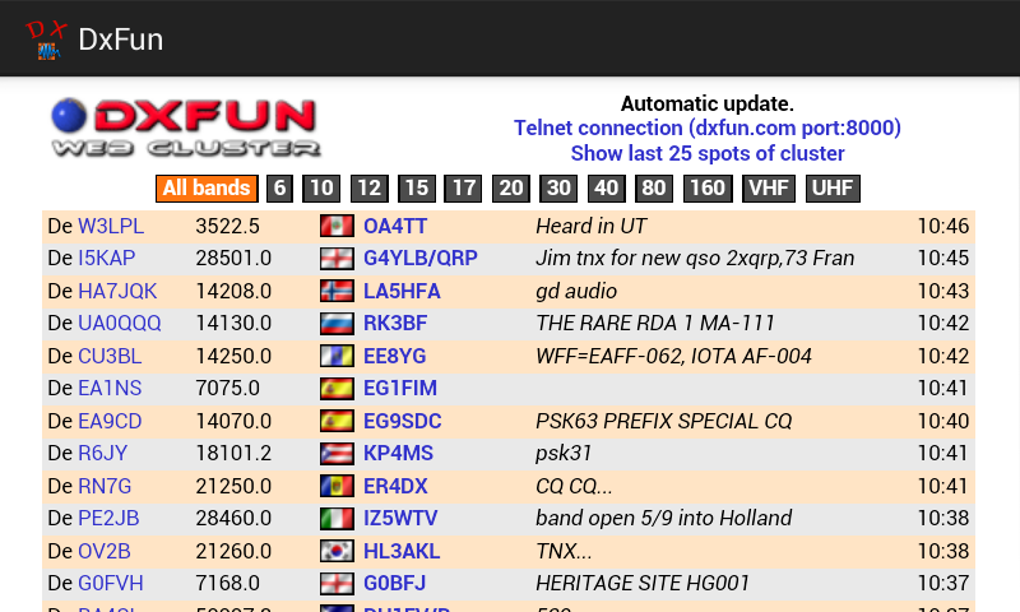Open spotter callsign OV2B
The image size is (1020, 612).
point(104,552)
